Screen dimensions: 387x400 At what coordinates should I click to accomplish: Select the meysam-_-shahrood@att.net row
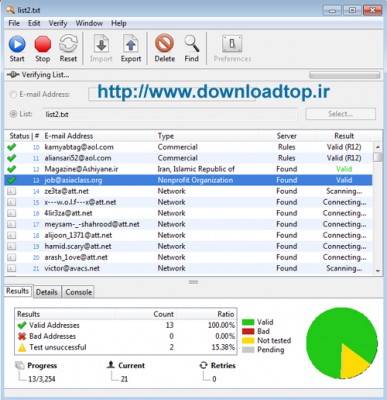[188, 224]
